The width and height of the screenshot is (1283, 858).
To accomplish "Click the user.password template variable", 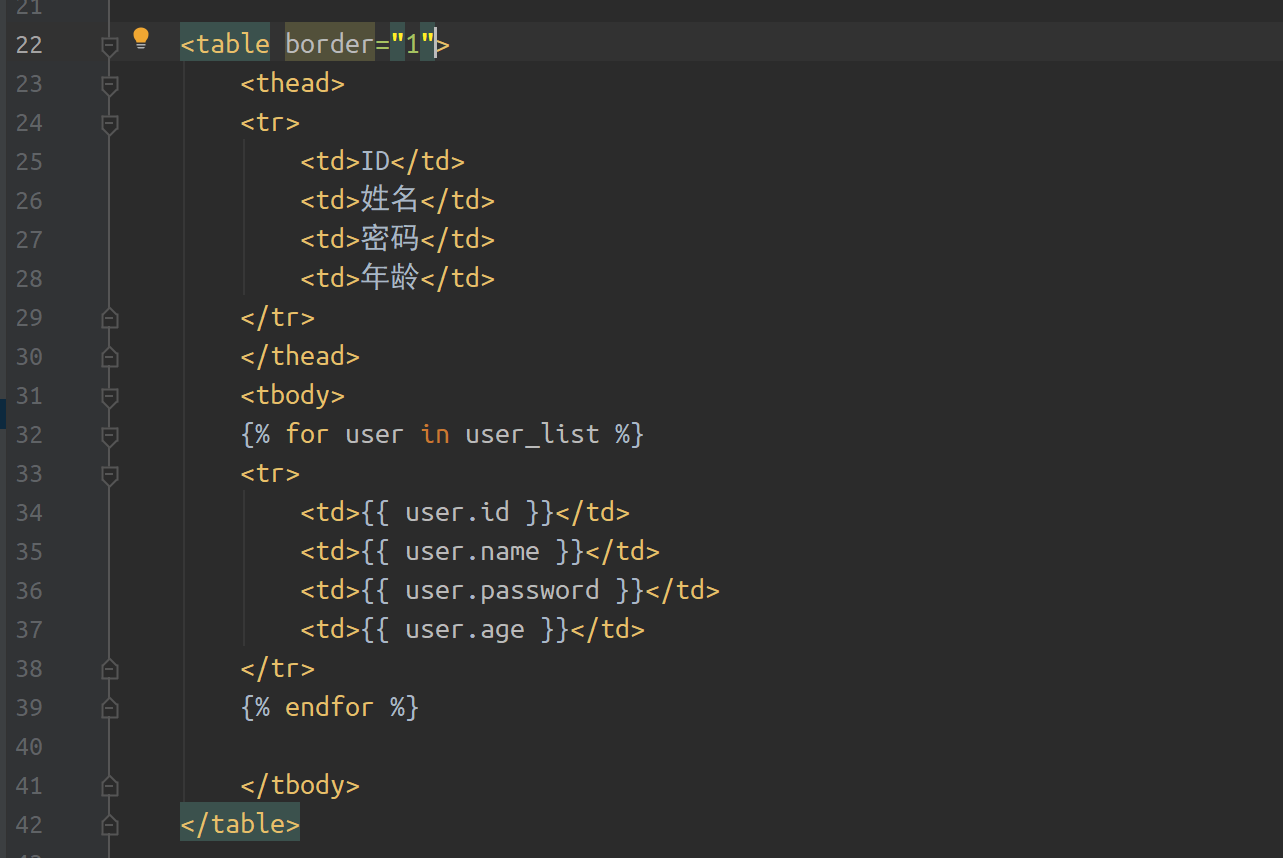I will pyautogui.click(x=502, y=591).
